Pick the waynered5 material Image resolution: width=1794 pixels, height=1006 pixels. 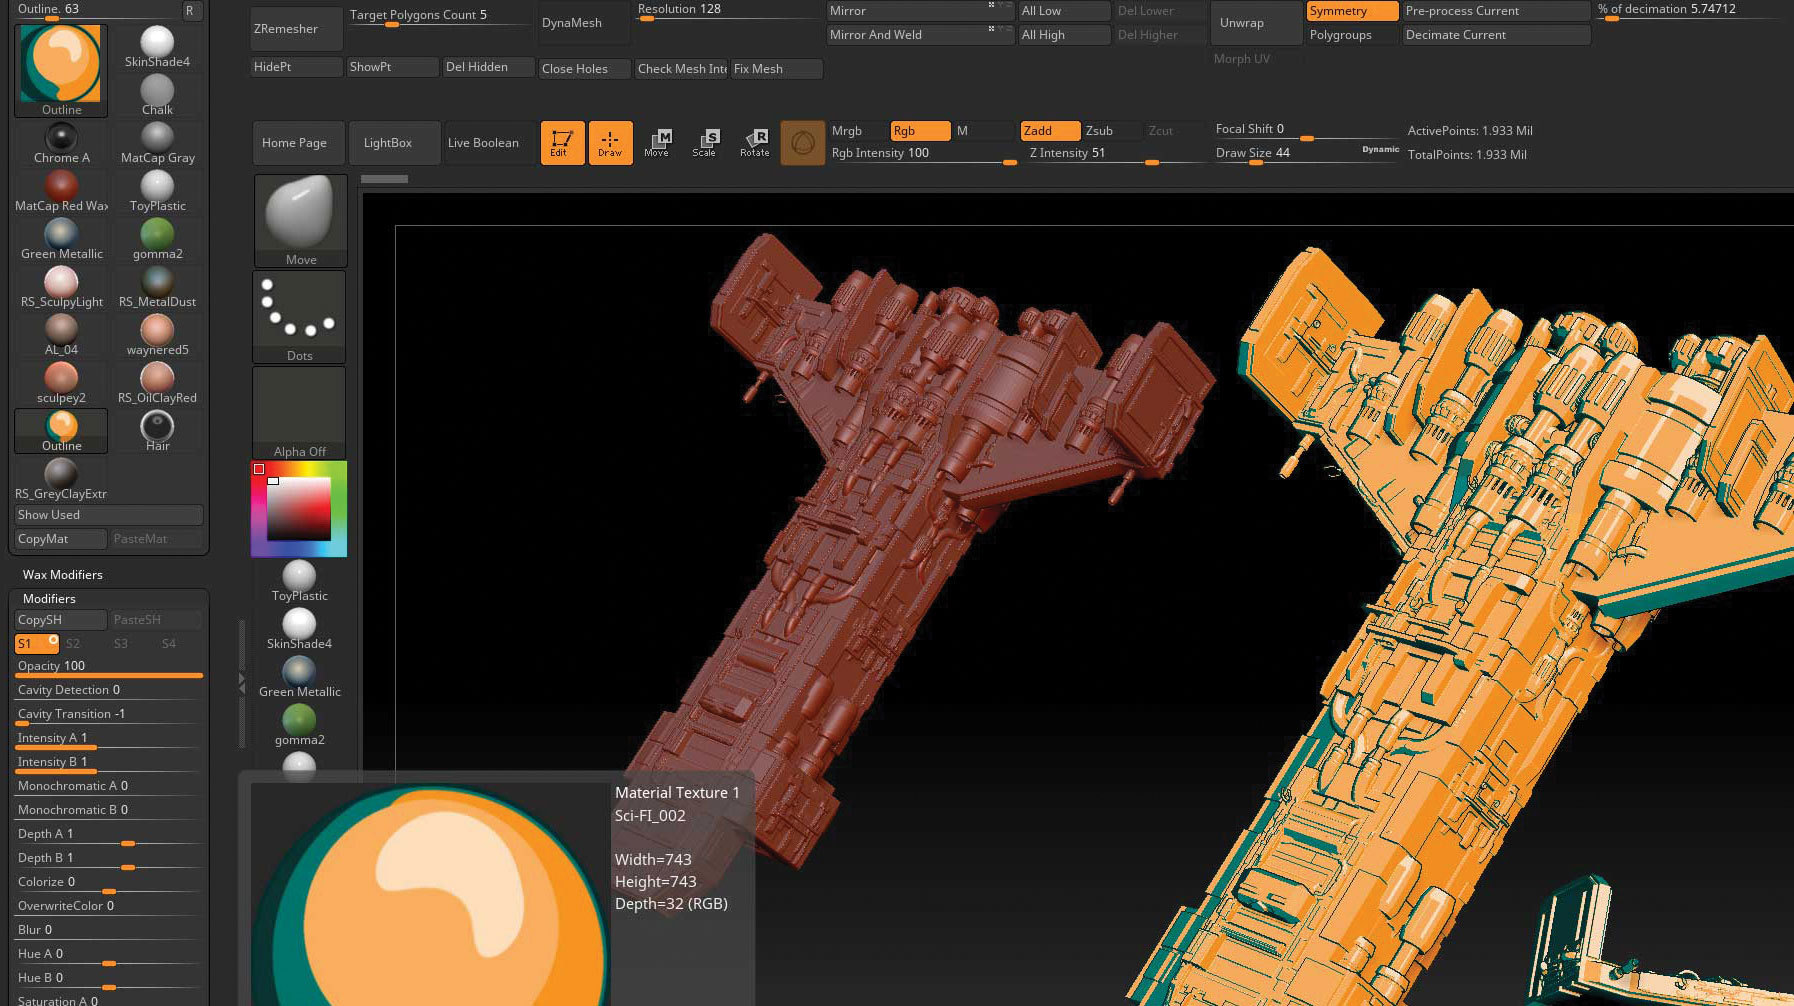[157, 335]
